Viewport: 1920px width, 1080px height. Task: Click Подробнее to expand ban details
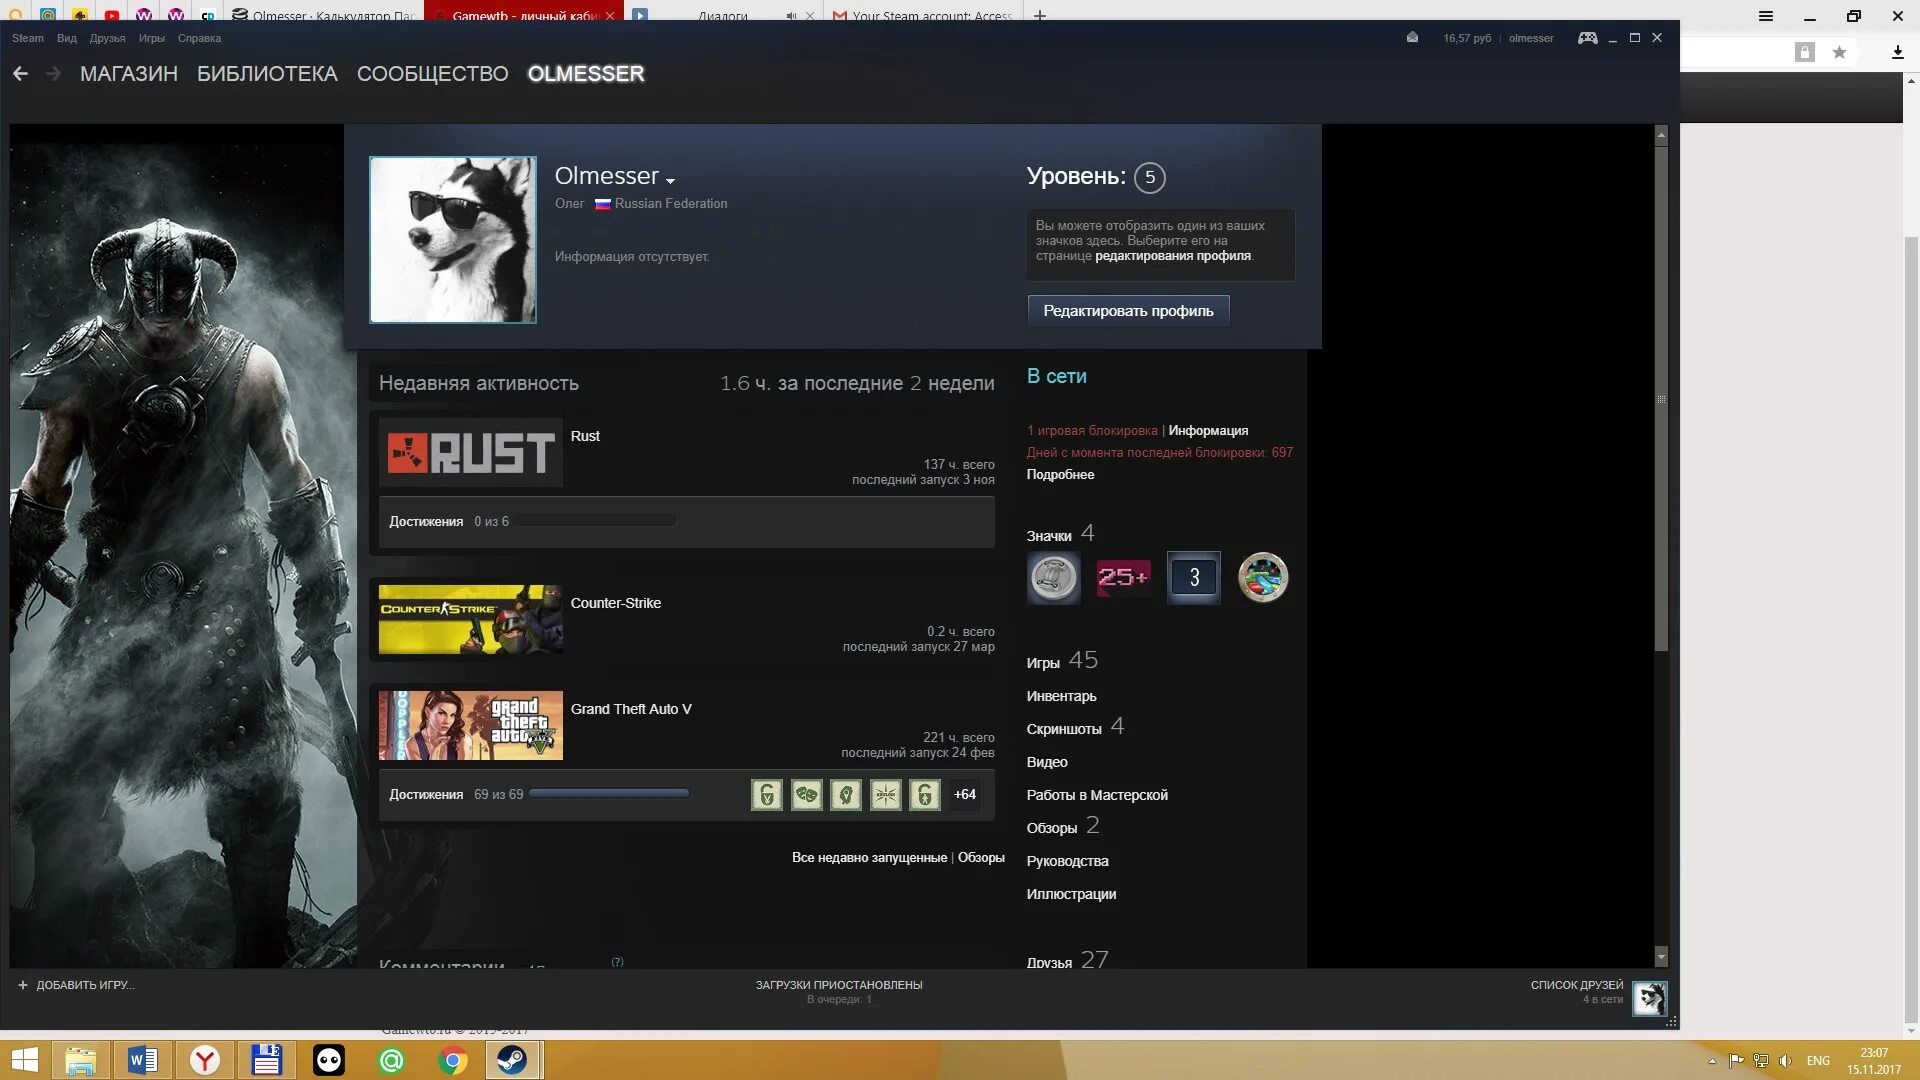[1060, 473]
